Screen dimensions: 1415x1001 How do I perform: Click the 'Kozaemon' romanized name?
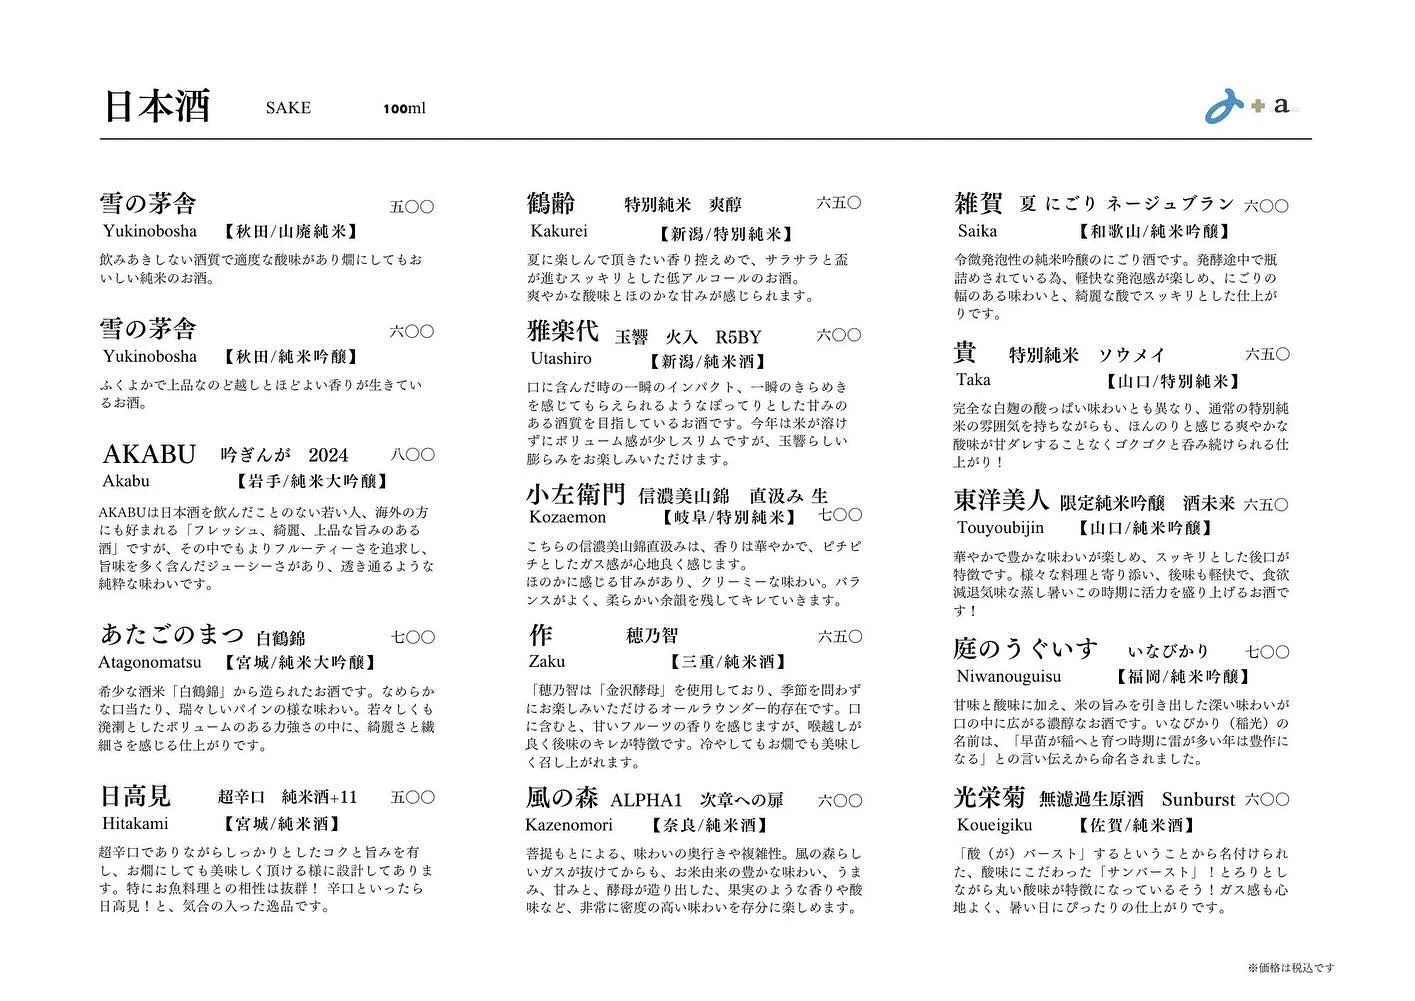(568, 517)
